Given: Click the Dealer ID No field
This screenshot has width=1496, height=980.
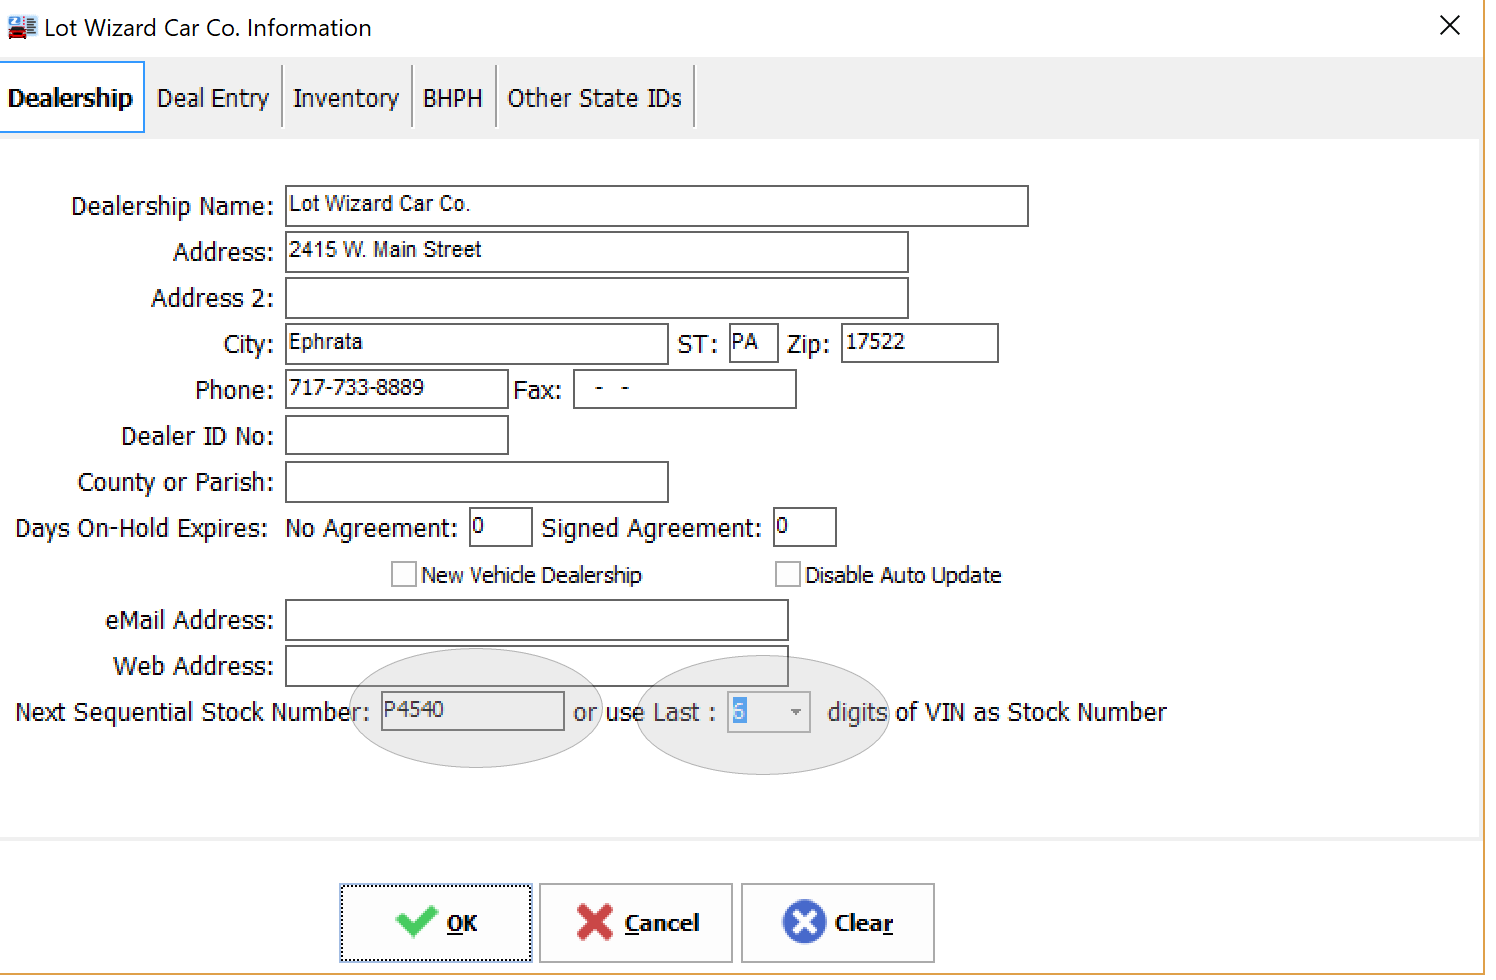Looking at the screenshot, I should pyautogui.click(x=396, y=435).
